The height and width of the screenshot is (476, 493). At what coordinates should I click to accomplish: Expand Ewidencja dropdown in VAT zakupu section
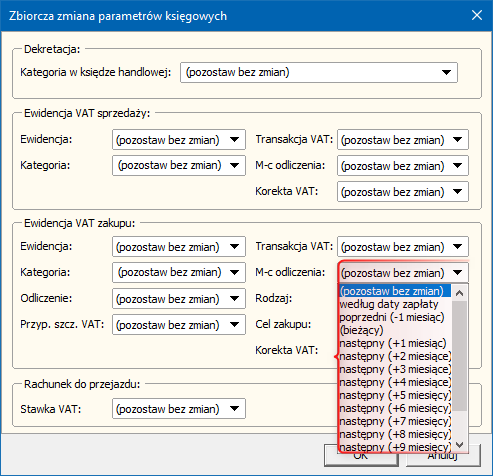point(179,247)
